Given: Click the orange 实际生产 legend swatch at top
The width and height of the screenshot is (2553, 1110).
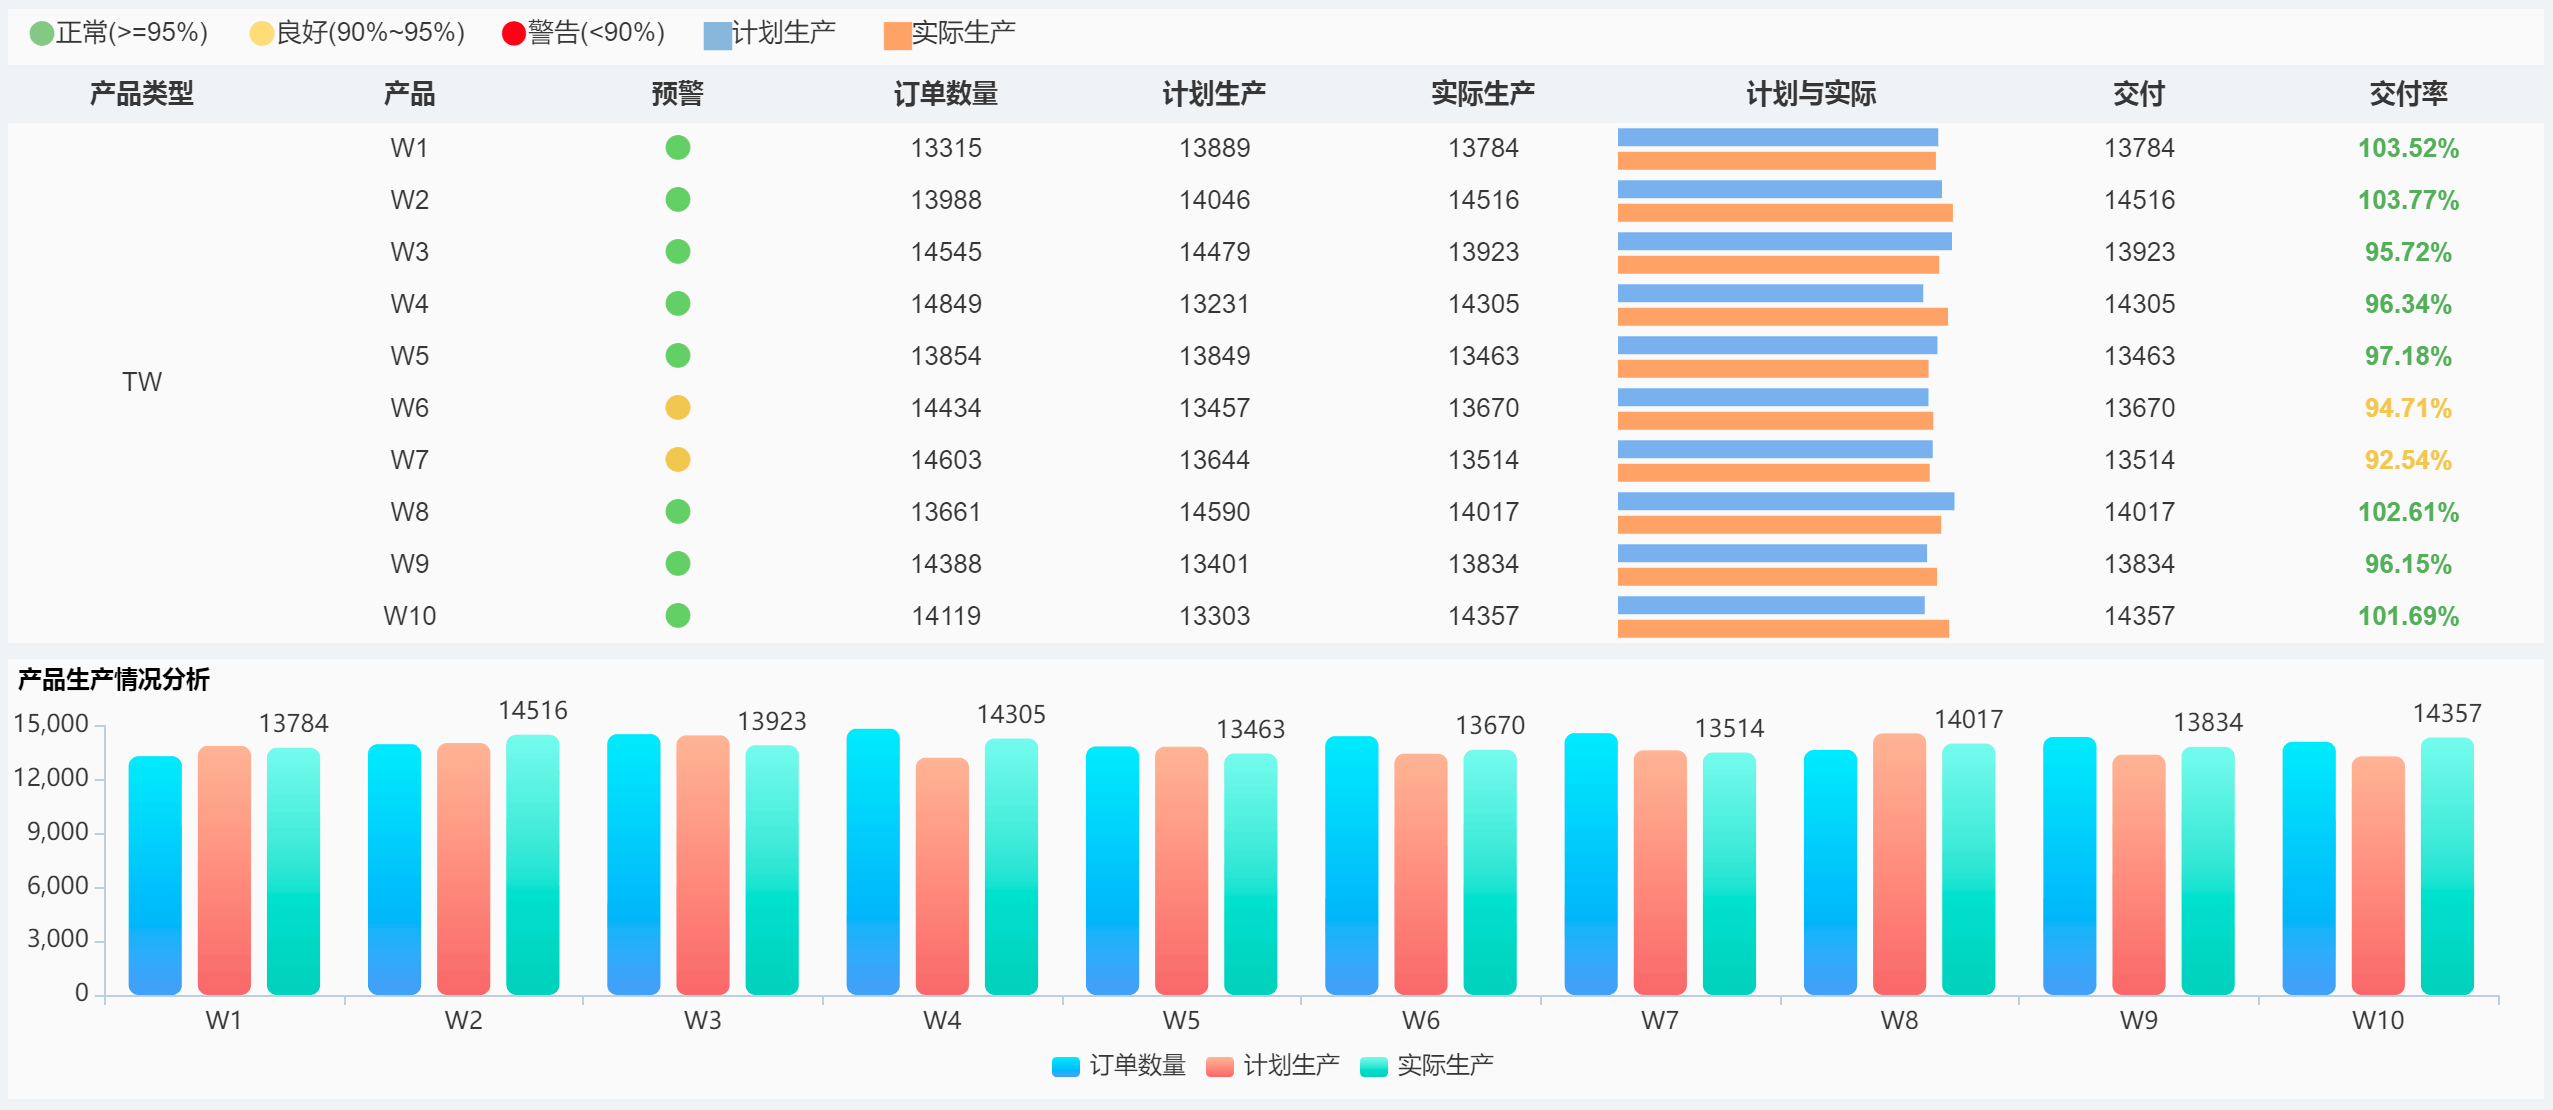Looking at the screenshot, I should 897,36.
